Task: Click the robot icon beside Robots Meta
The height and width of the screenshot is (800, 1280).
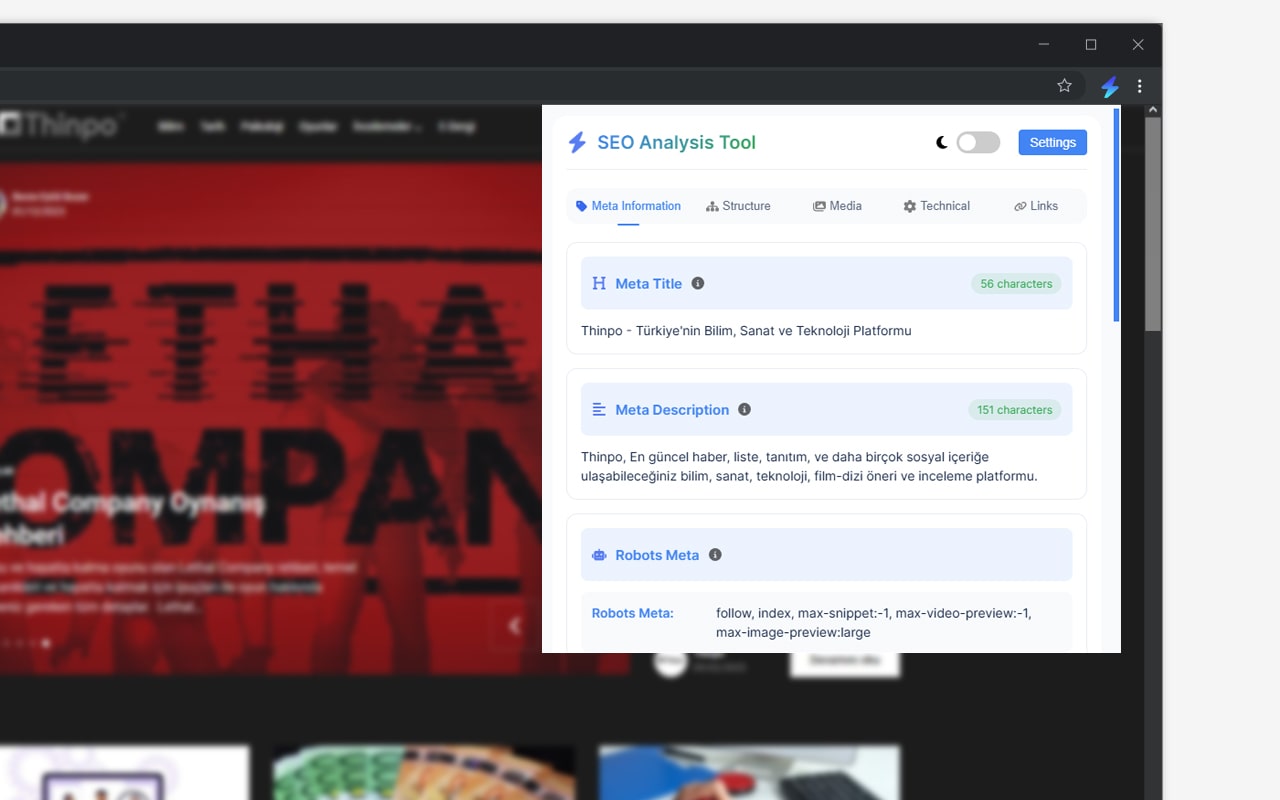Action: (599, 555)
